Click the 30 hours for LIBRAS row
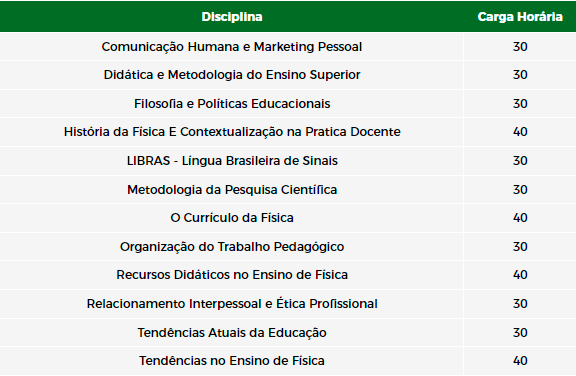The height and width of the screenshot is (376, 576). coord(520,161)
